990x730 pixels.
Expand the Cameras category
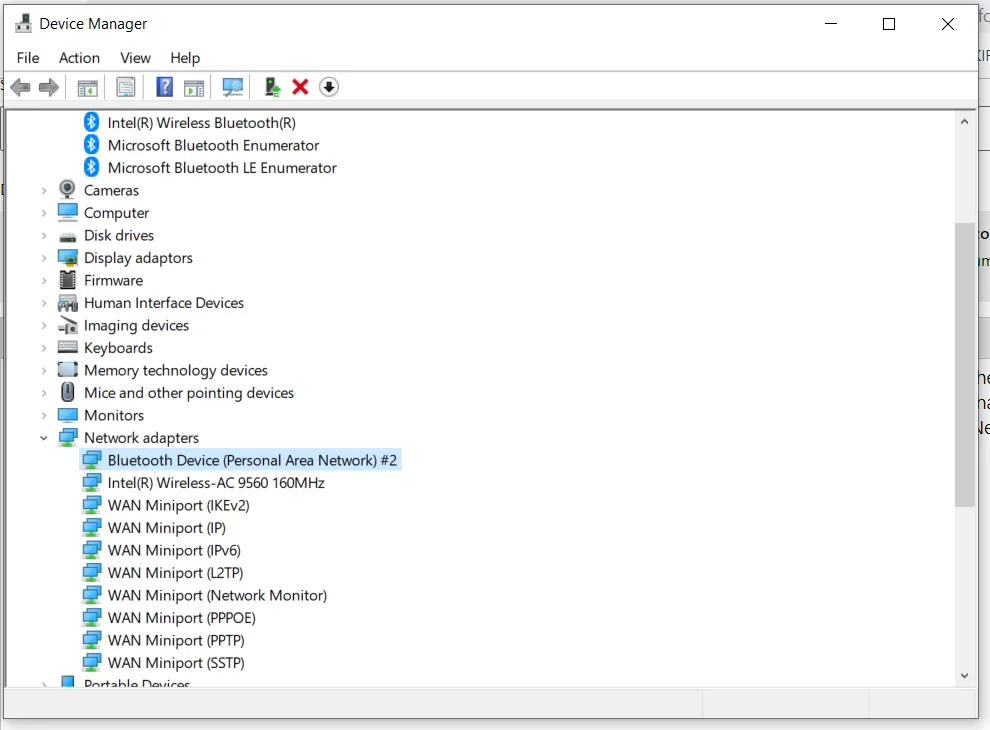coord(44,190)
